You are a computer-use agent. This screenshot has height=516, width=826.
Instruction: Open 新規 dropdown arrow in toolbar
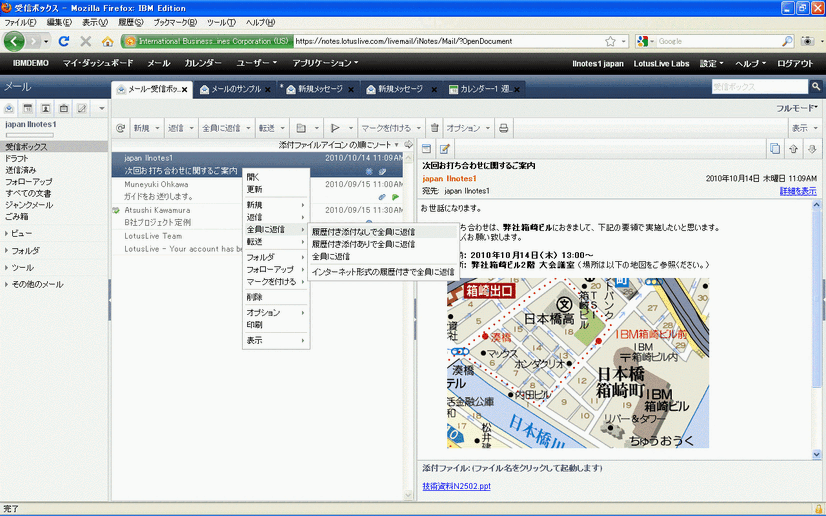(x=157, y=128)
